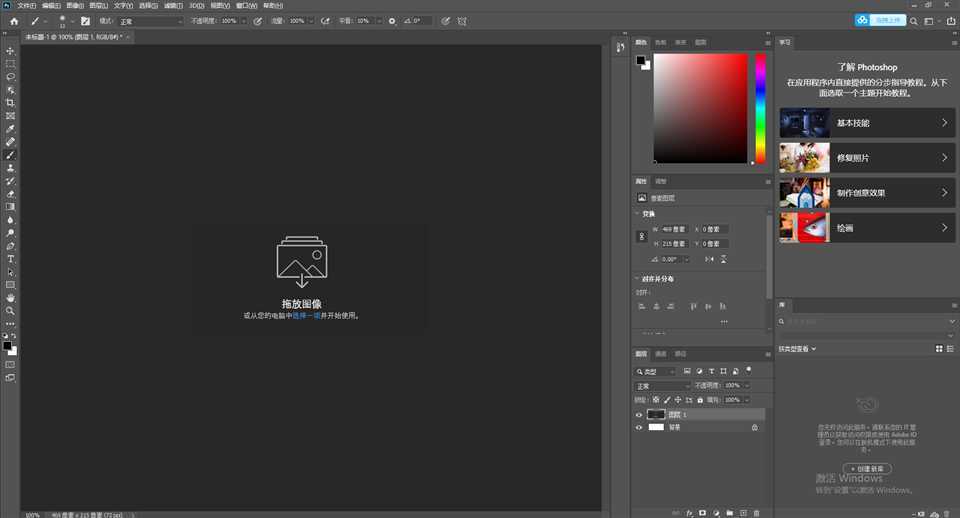Select the Clone Stamp tool
The image size is (960, 518).
pyautogui.click(x=10, y=168)
